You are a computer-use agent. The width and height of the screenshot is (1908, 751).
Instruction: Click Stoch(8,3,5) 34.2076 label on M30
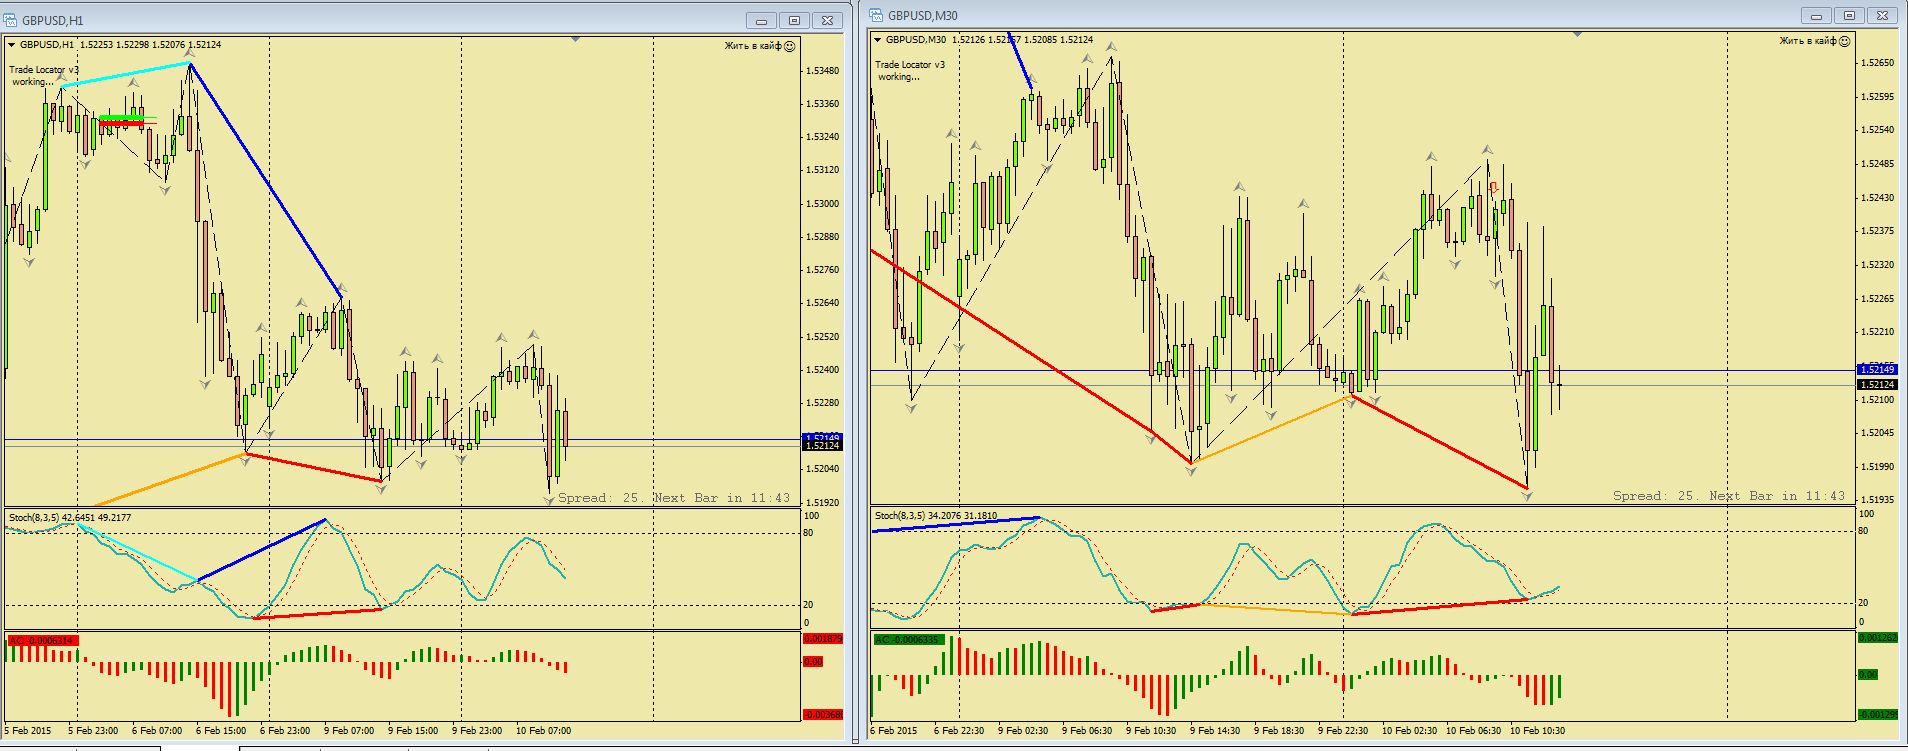click(x=936, y=516)
